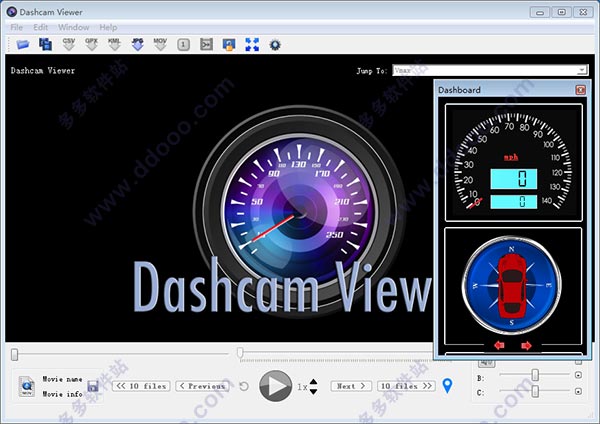Viewport: 600px width, 424px height.
Task: Go to the Next file
Action: point(351,386)
